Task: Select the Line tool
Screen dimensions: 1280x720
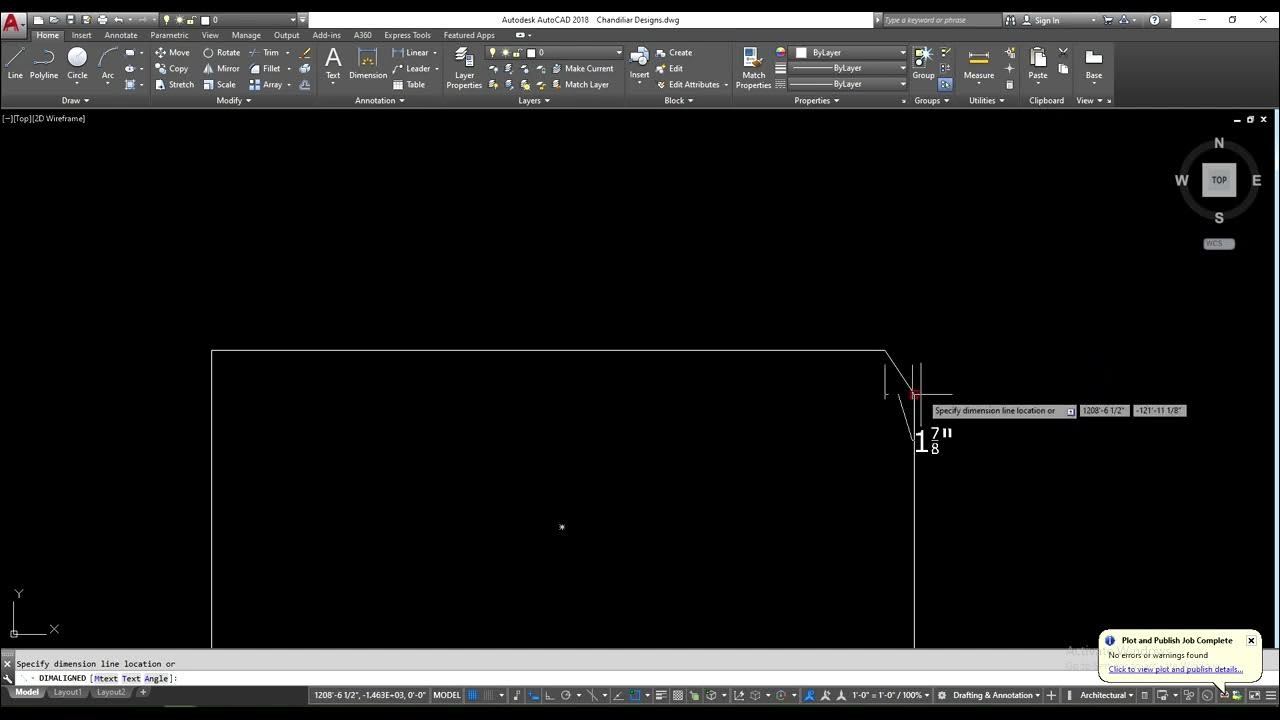Action: (x=15, y=63)
